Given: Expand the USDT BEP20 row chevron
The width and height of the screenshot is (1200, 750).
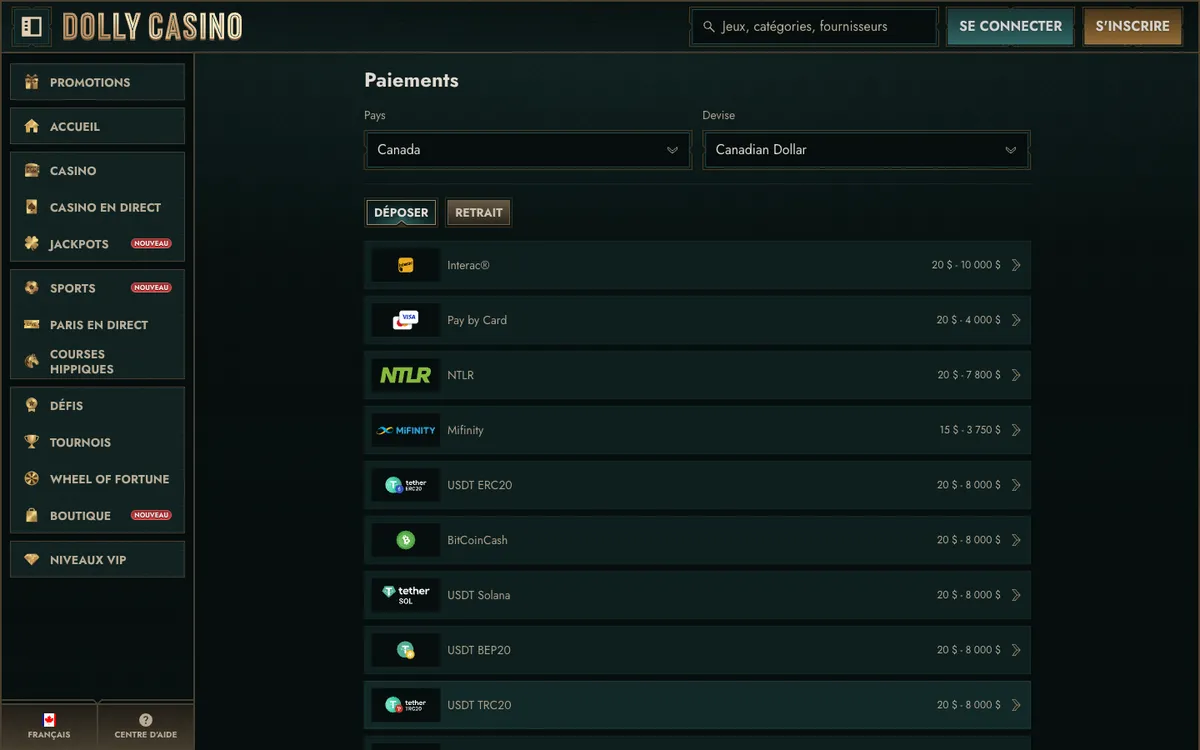Looking at the screenshot, I should (x=1016, y=650).
